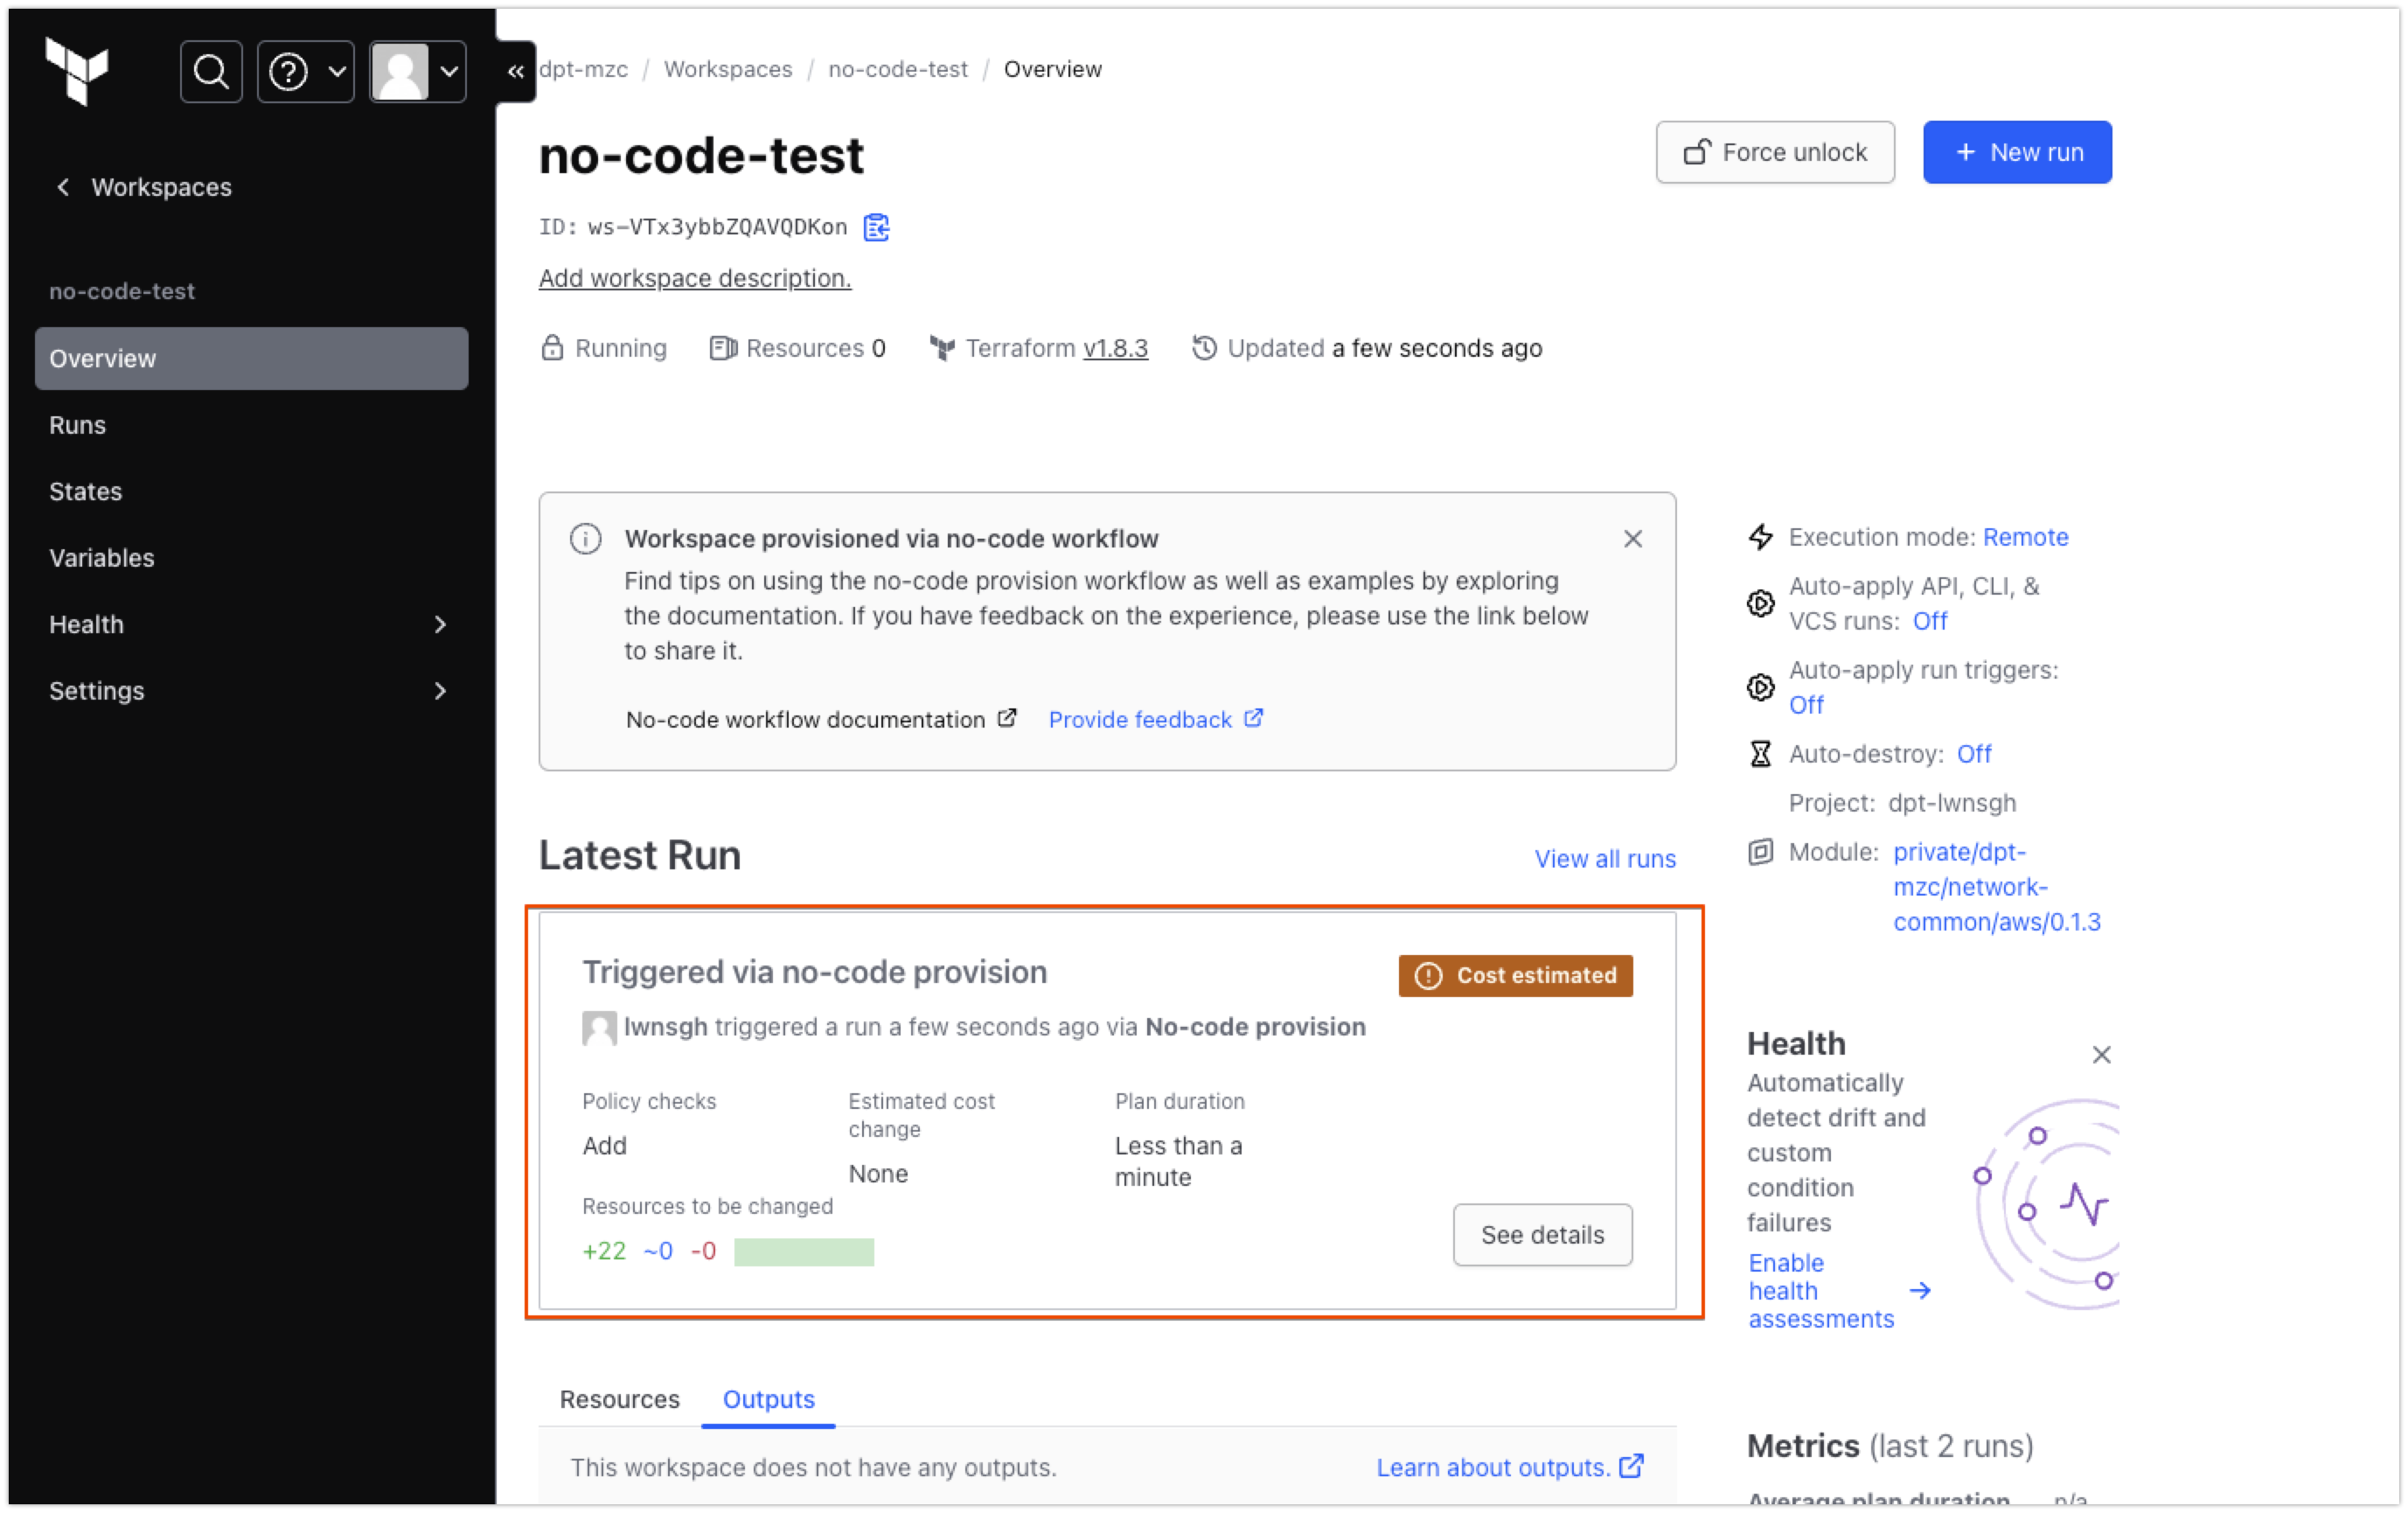
Task: Click Auto-apply API, CLI & VCS icon
Action: click(1761, 604)
